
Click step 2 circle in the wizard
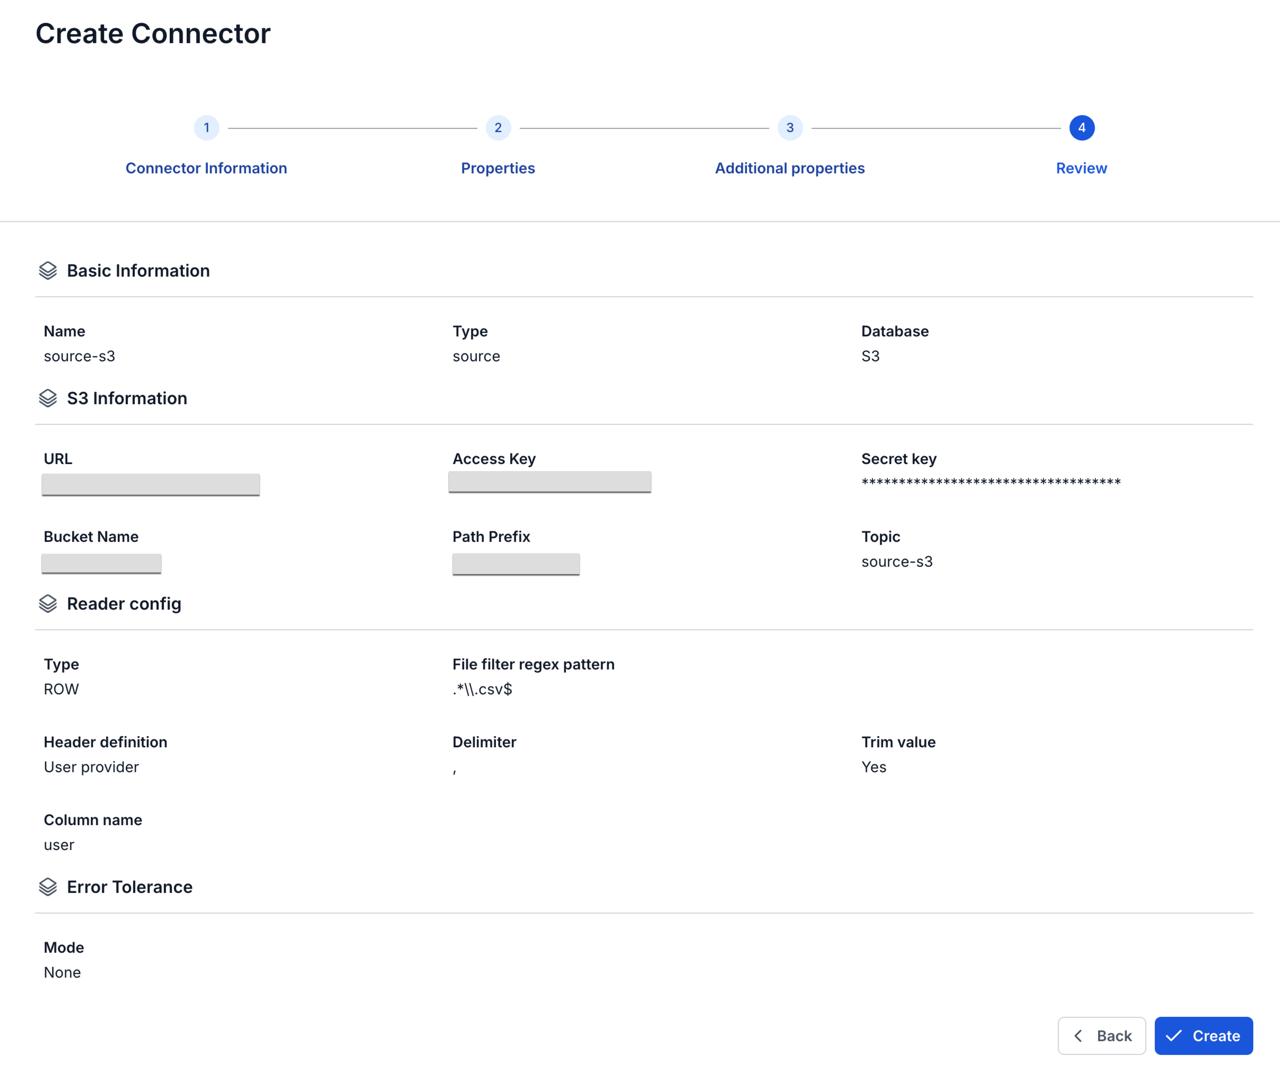point(498,128)
